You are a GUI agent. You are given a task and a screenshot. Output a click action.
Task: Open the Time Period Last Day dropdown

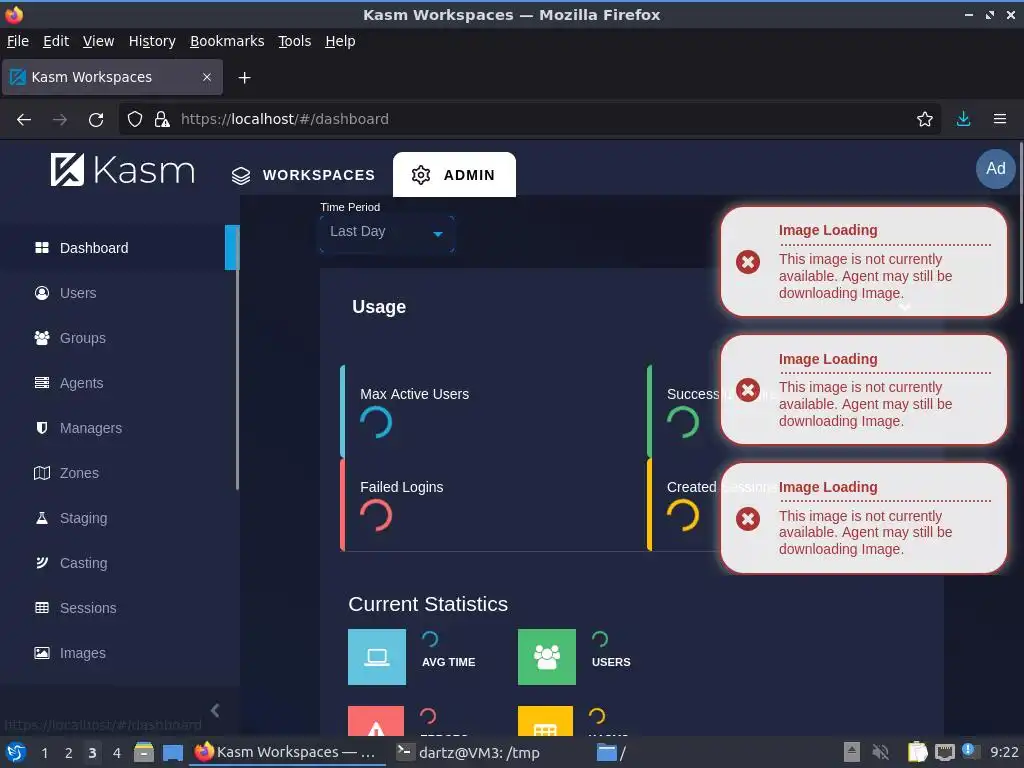[x=387, y=232]
